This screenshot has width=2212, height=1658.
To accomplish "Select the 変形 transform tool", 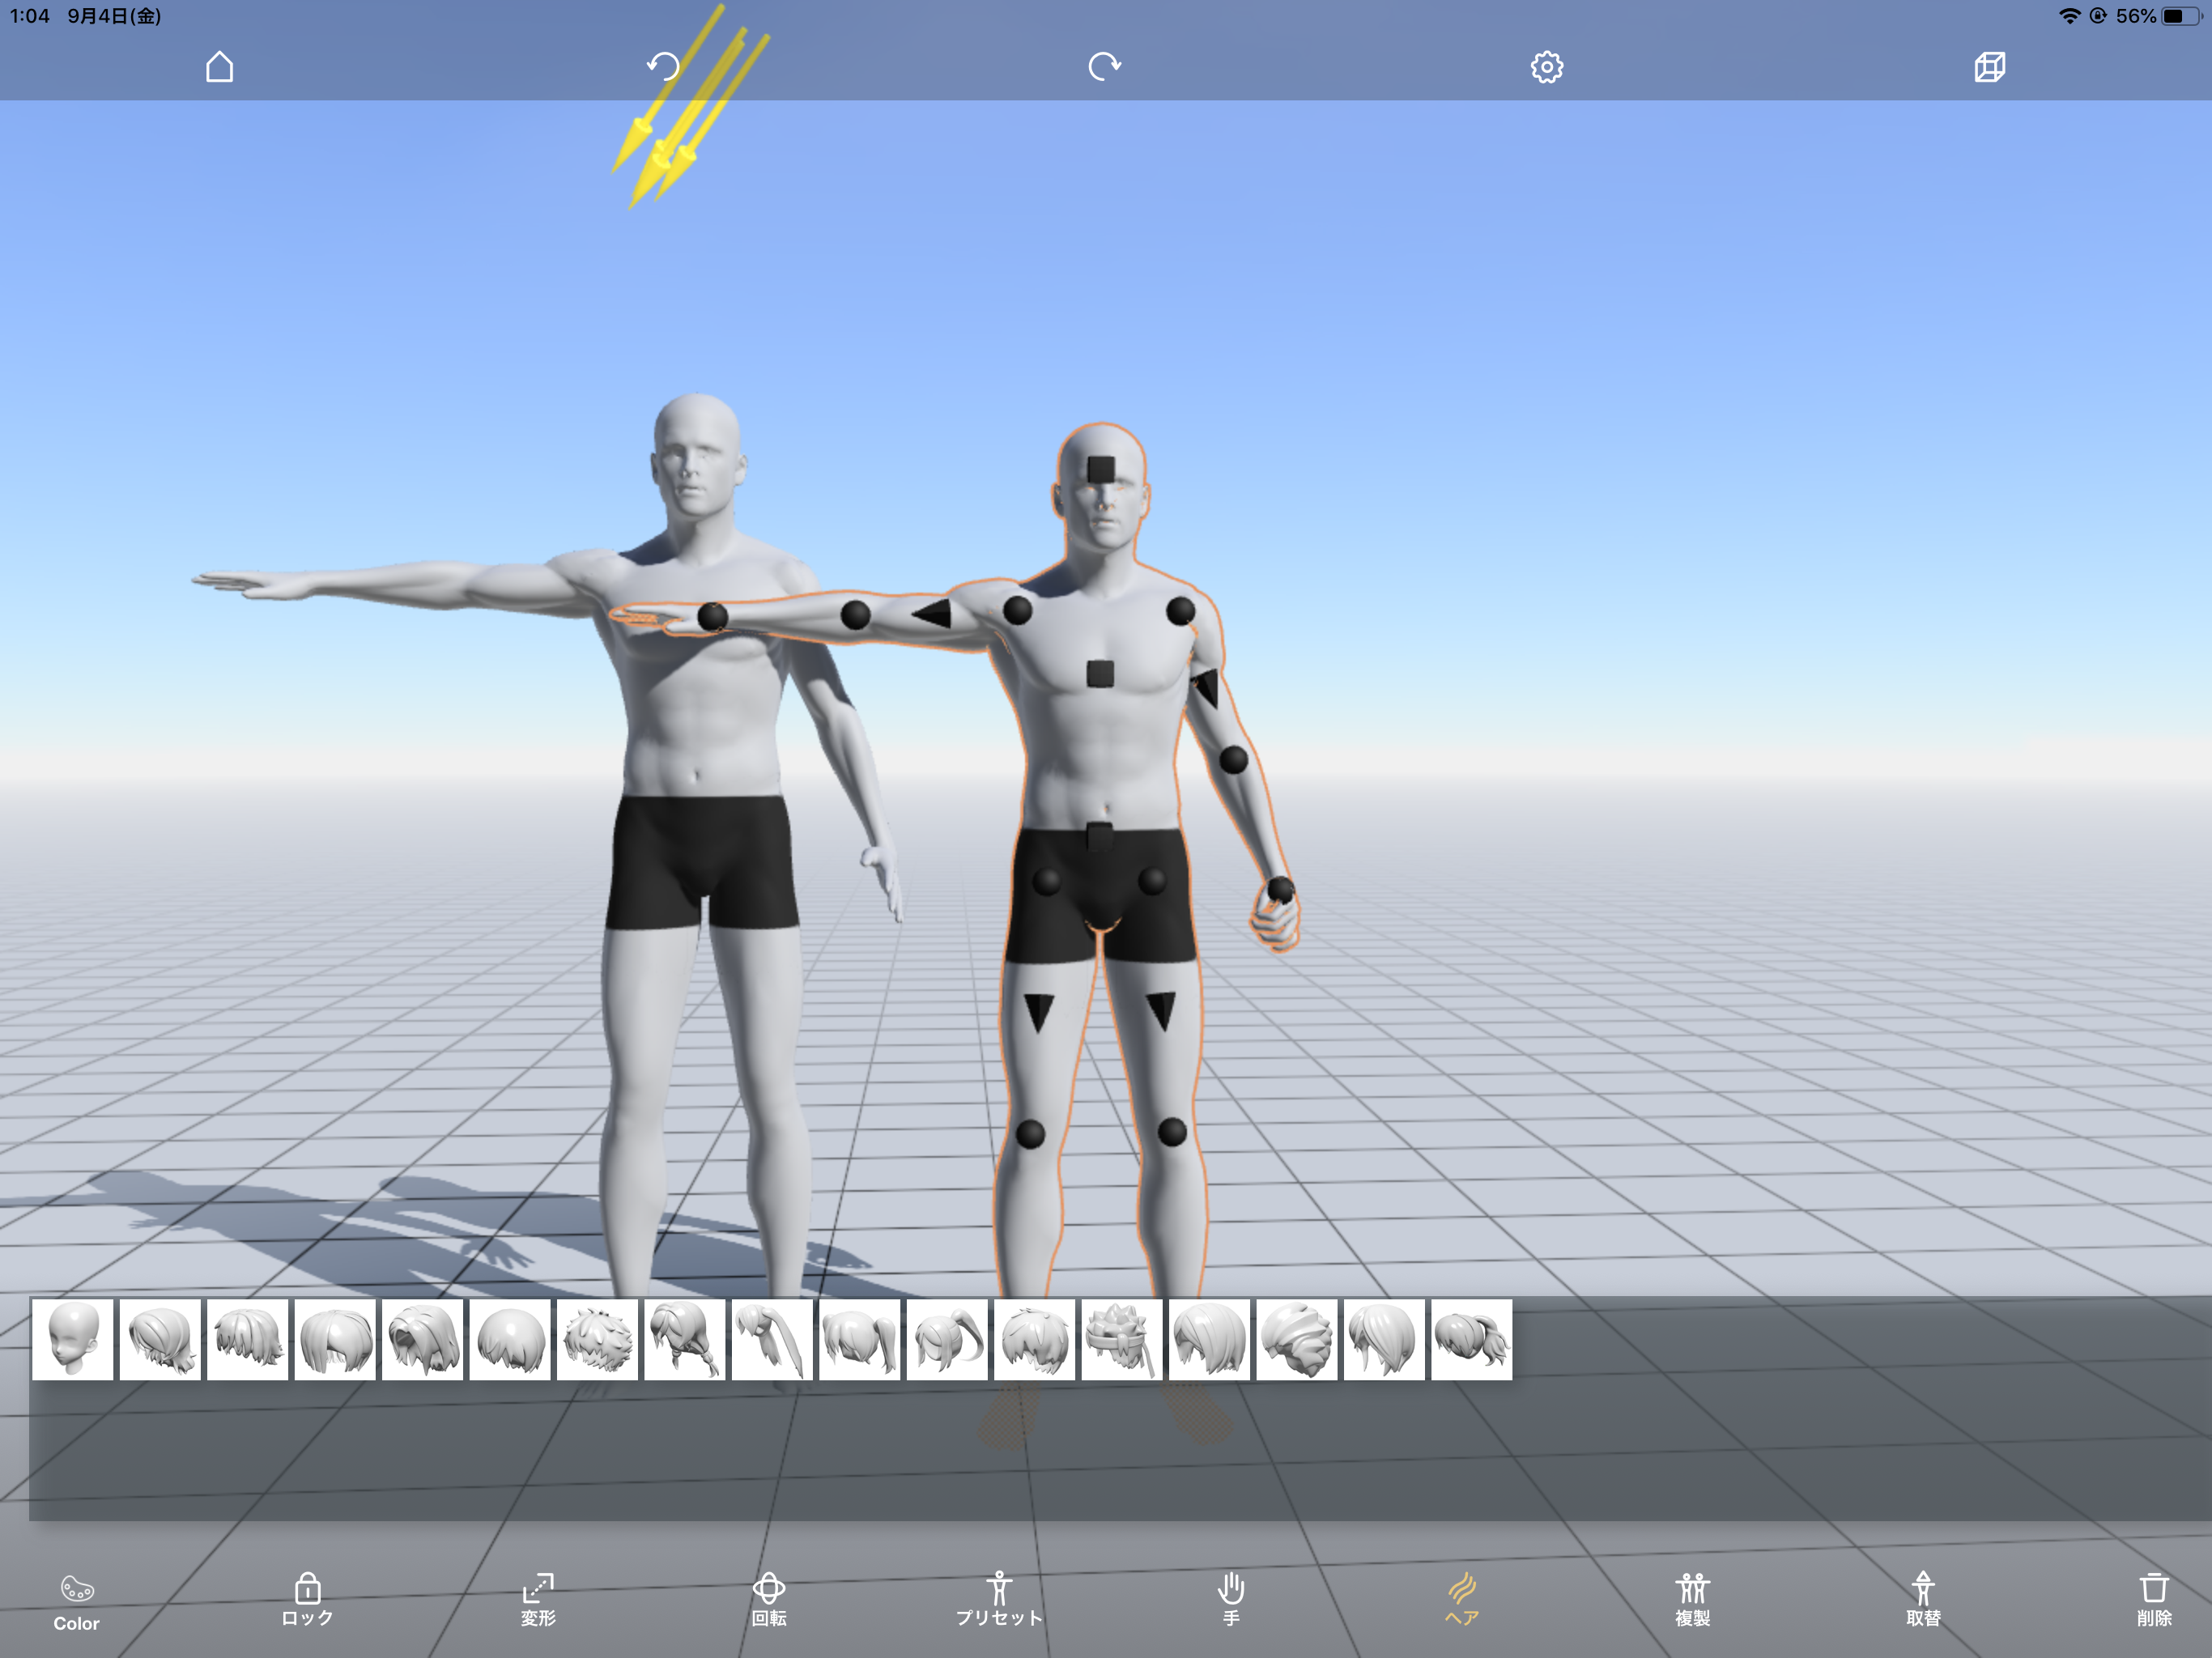I will pyautogui.click(x=538, y=1600).
